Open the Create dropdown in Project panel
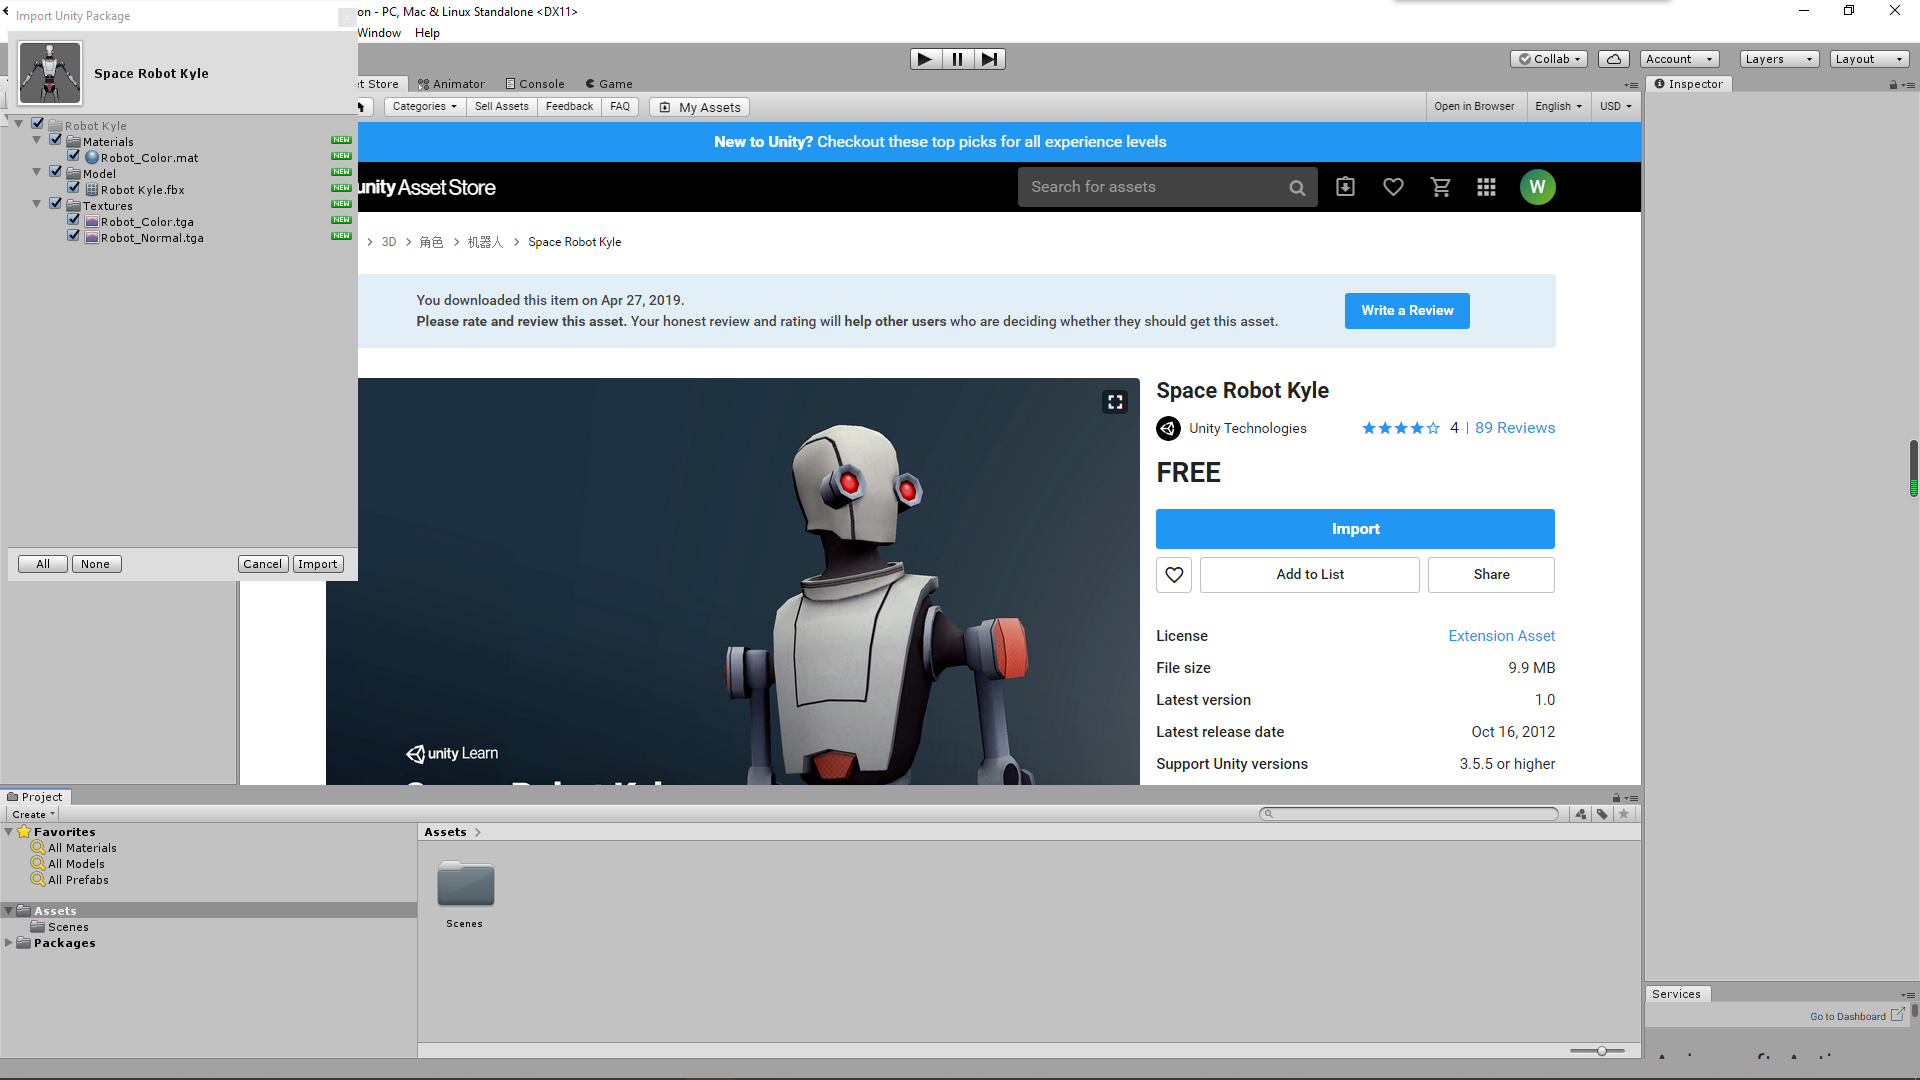 [x=33, y=814]
